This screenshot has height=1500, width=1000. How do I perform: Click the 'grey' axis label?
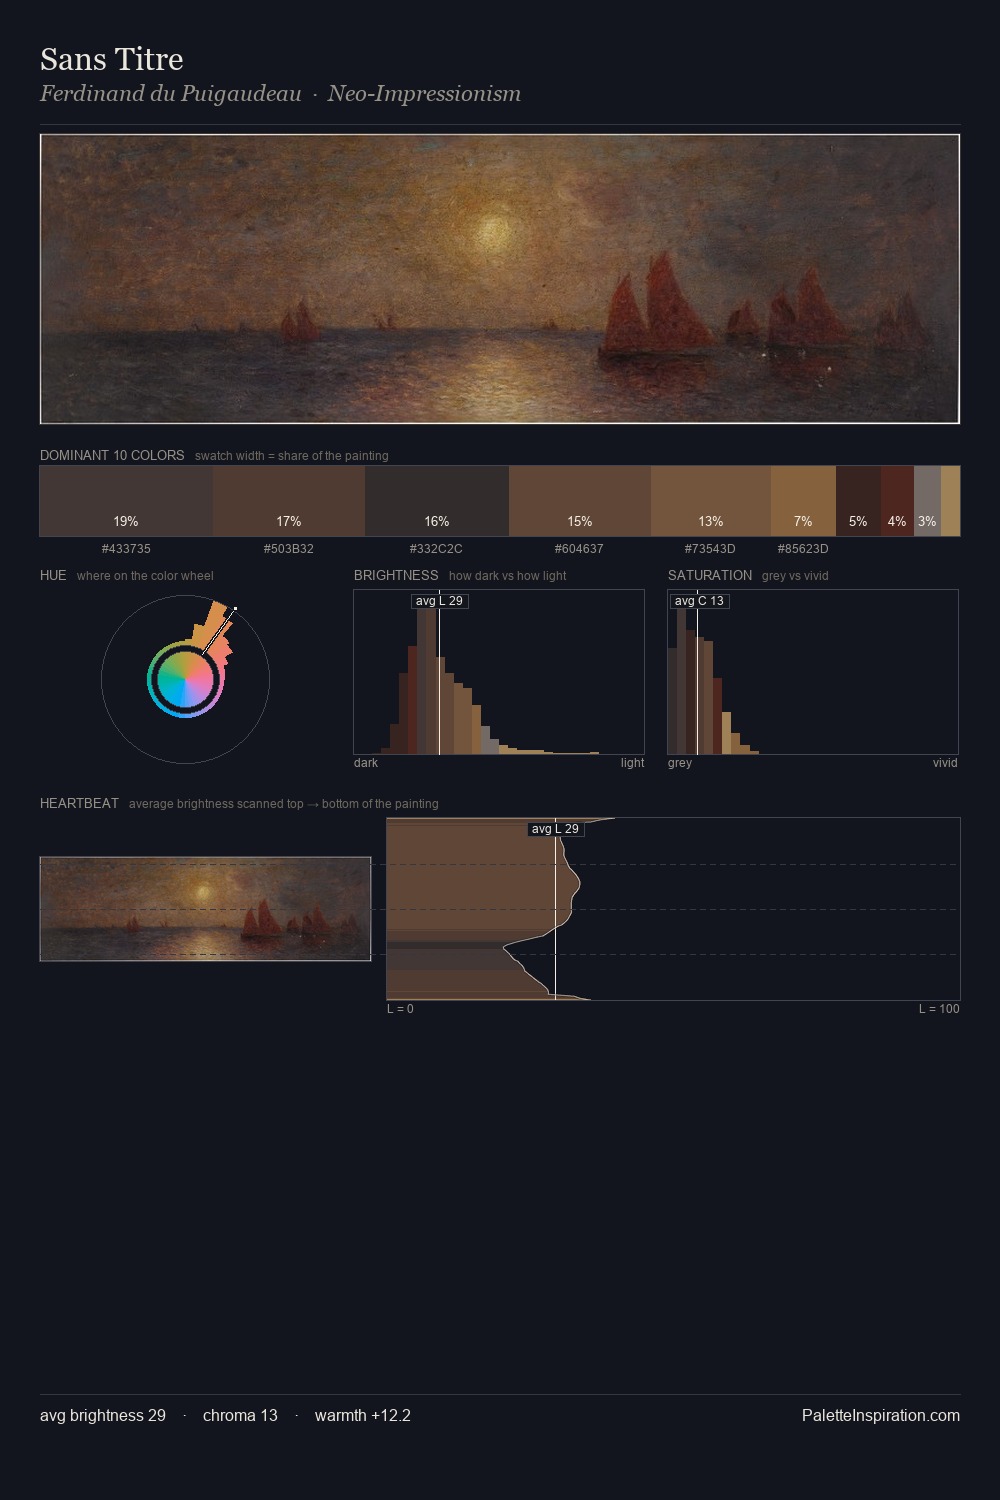pos(680,763)
